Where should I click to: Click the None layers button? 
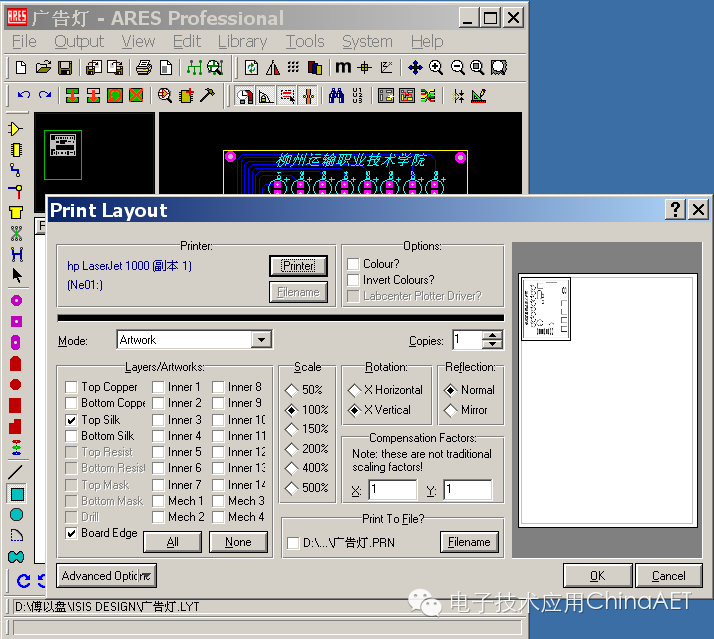(238, 542)
